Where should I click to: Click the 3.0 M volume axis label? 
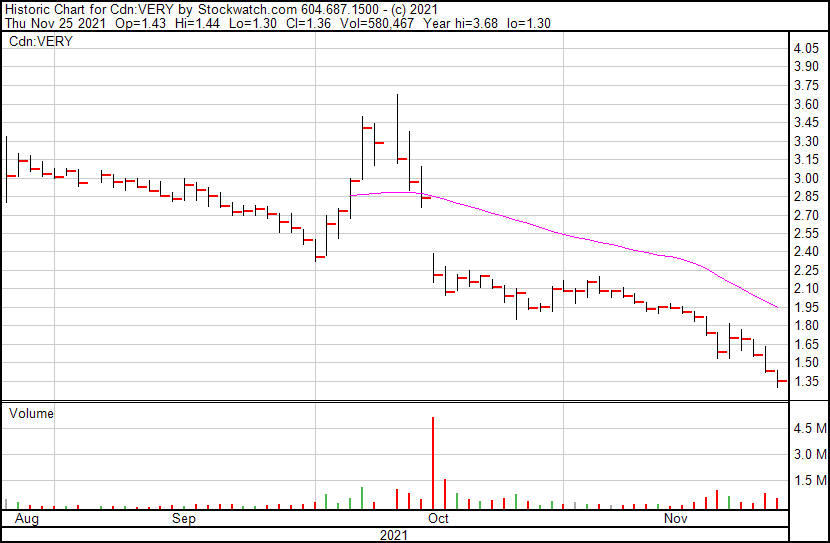[810, 454]
